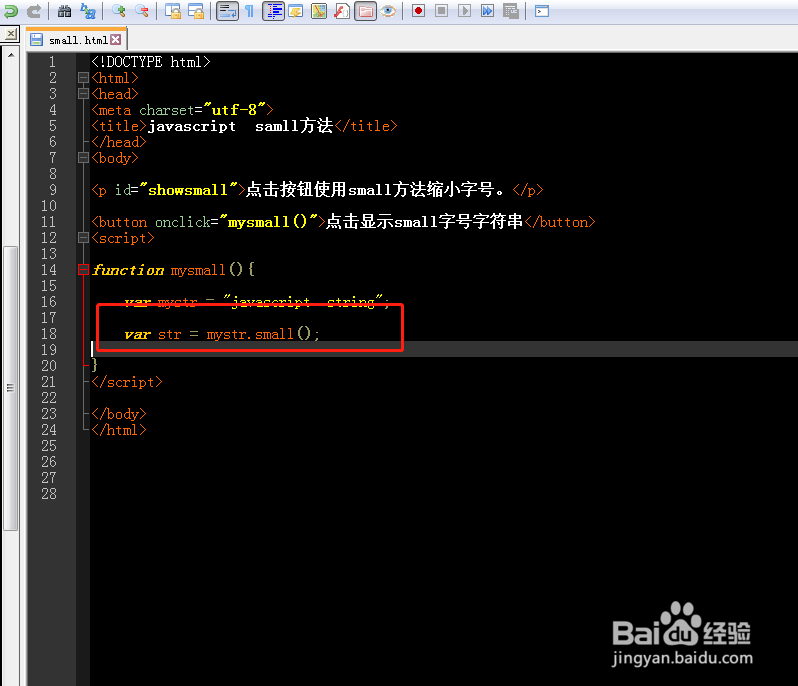Click line number 1 in the margin
Viewport: 798px width, 686px height.
point(52,62)
